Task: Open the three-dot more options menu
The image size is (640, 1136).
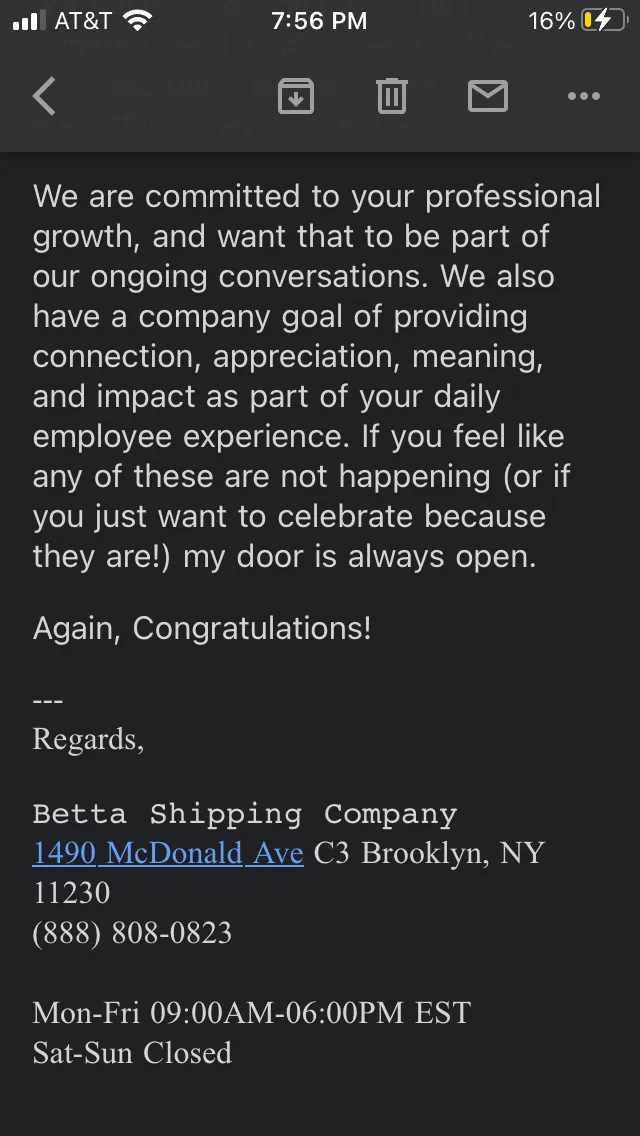Action: 583,96
